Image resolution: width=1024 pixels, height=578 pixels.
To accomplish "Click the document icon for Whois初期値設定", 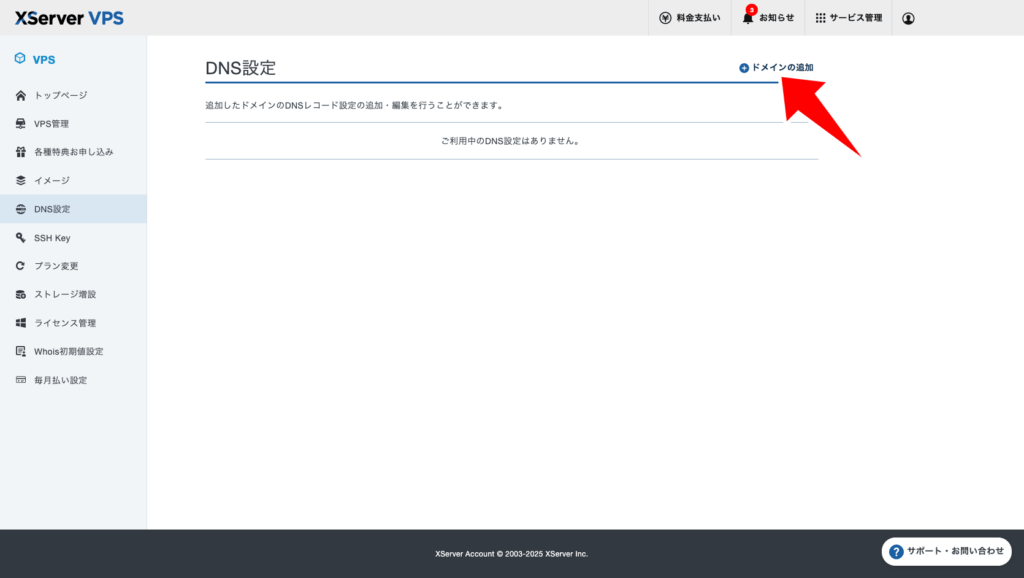I will (x=21, y=351).
